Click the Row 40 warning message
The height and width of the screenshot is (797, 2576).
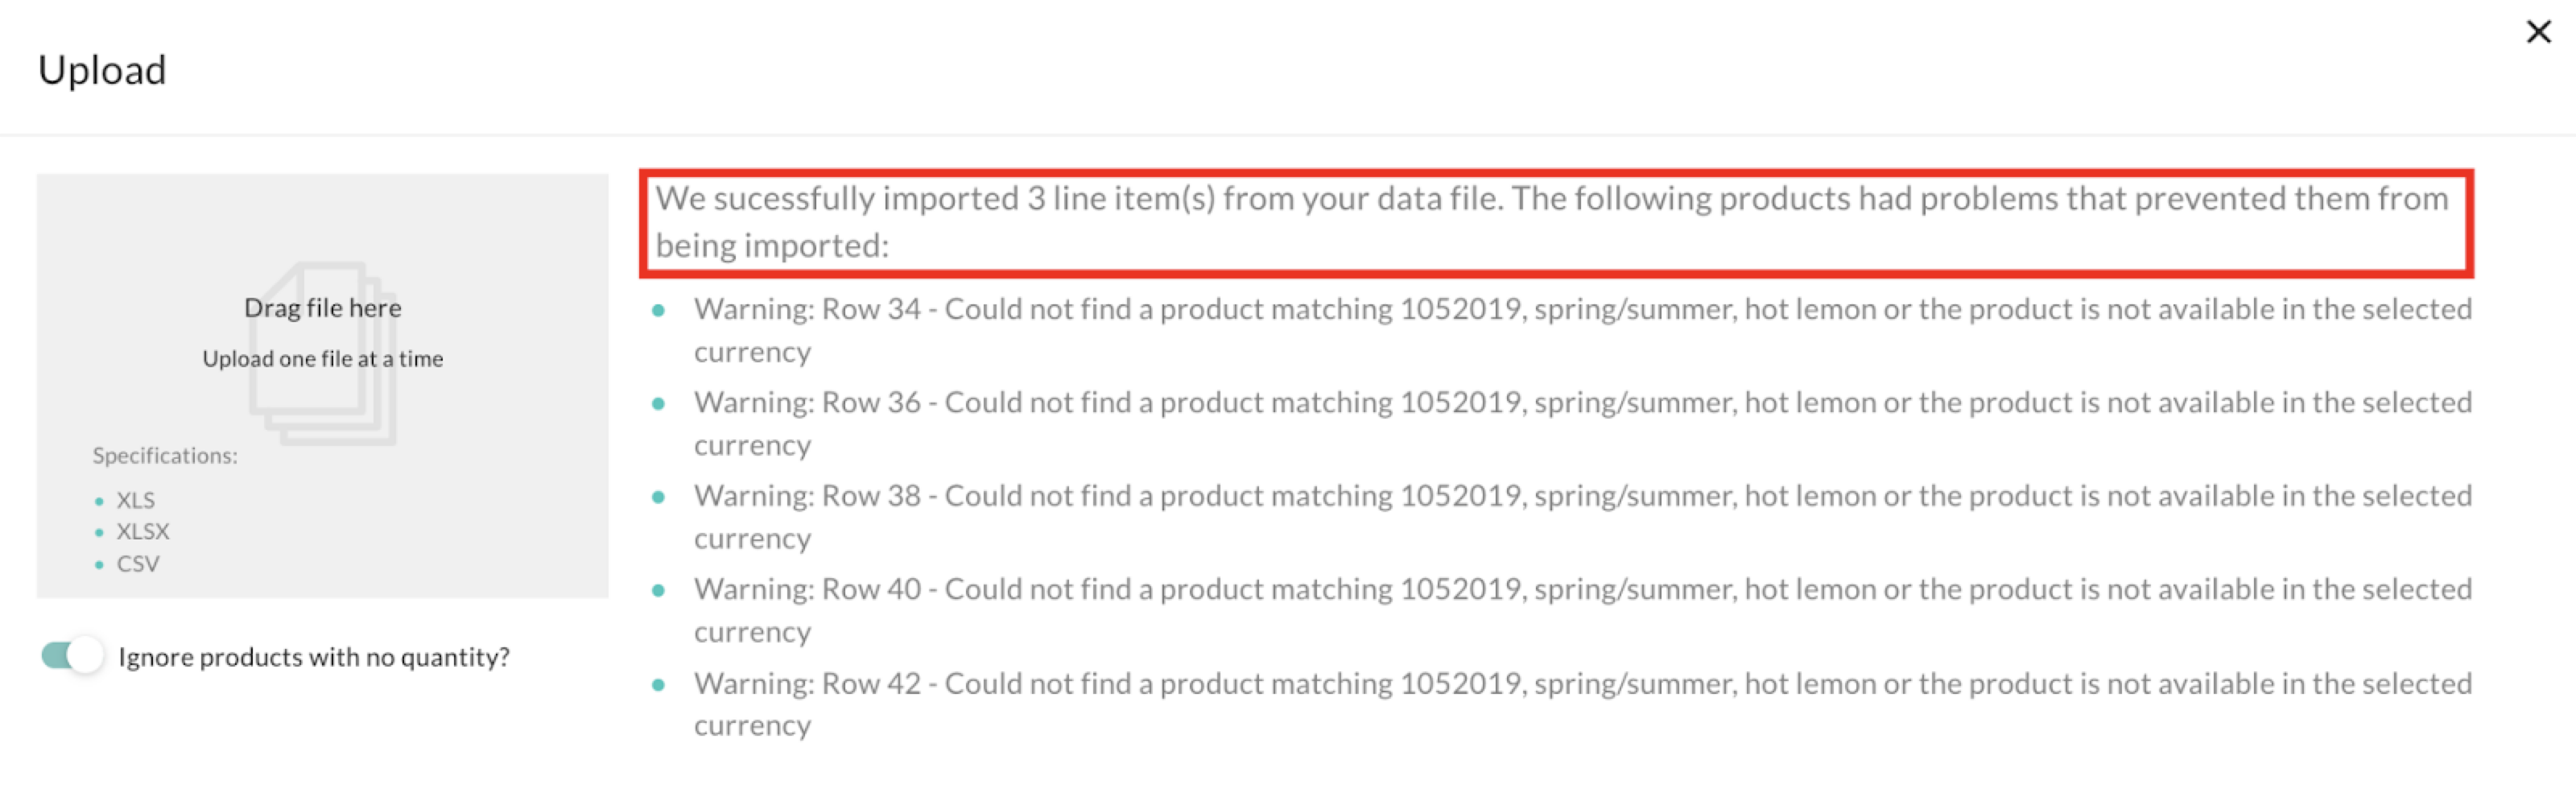pyautogui.click(x=1582, y=610)
